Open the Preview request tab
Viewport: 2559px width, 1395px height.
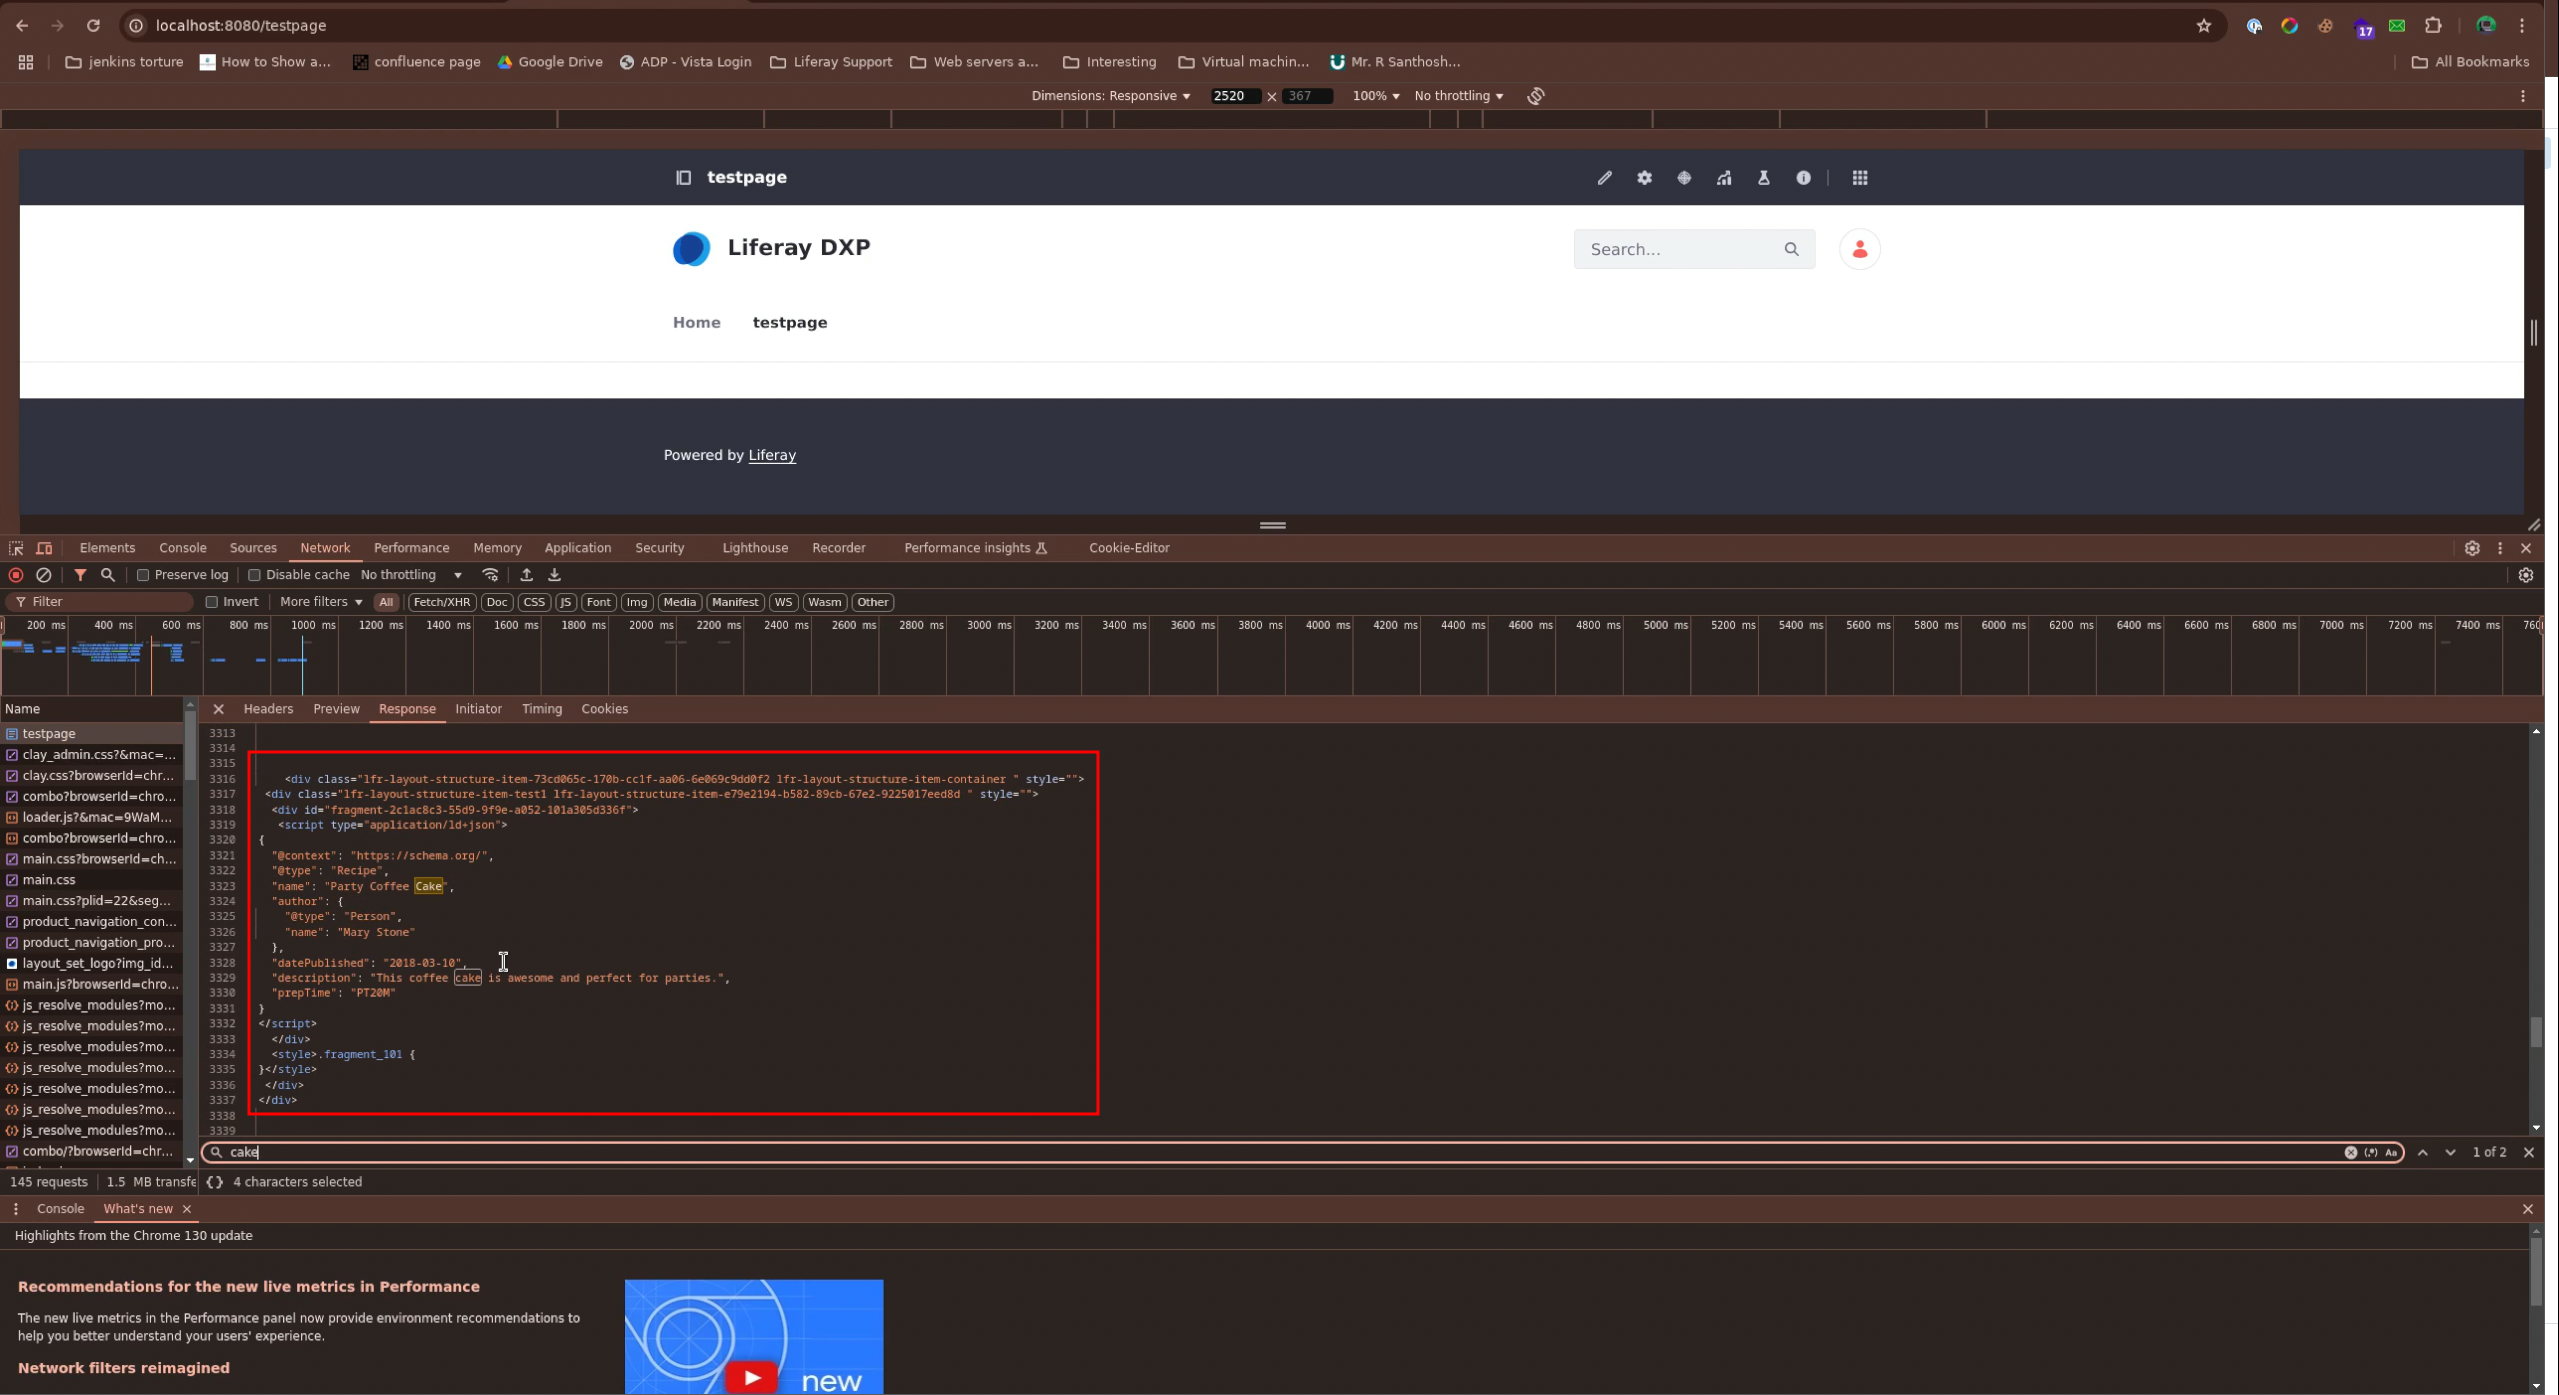click(x=336, y=709)
